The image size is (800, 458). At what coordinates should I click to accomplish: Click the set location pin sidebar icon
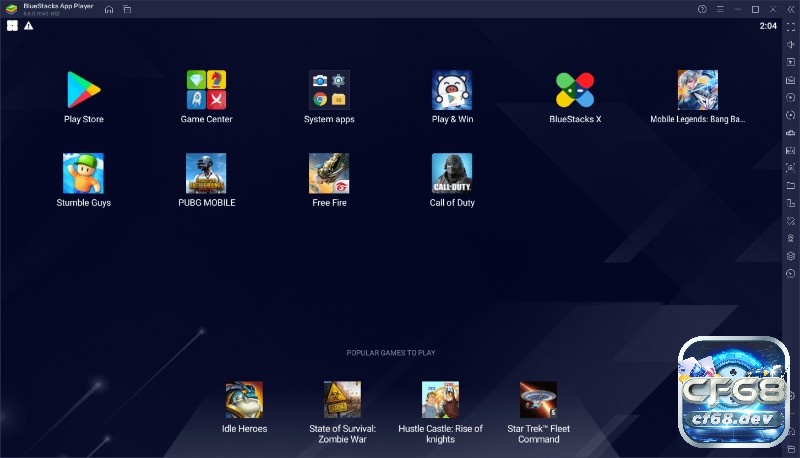pyautogui.click(x=791, y=238)
